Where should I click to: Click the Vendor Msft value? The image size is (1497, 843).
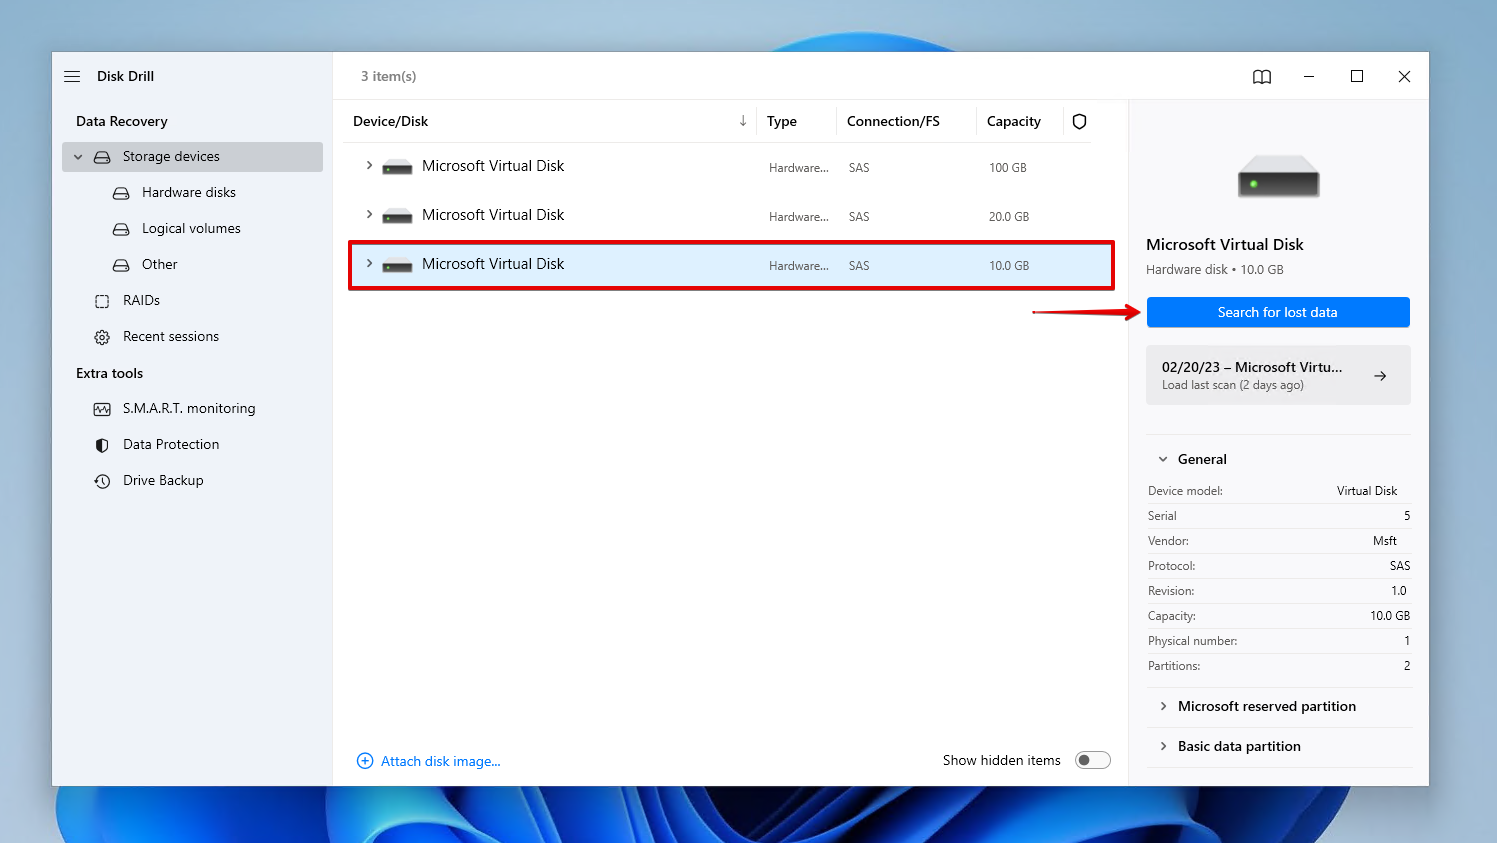tap(1385, 541)
